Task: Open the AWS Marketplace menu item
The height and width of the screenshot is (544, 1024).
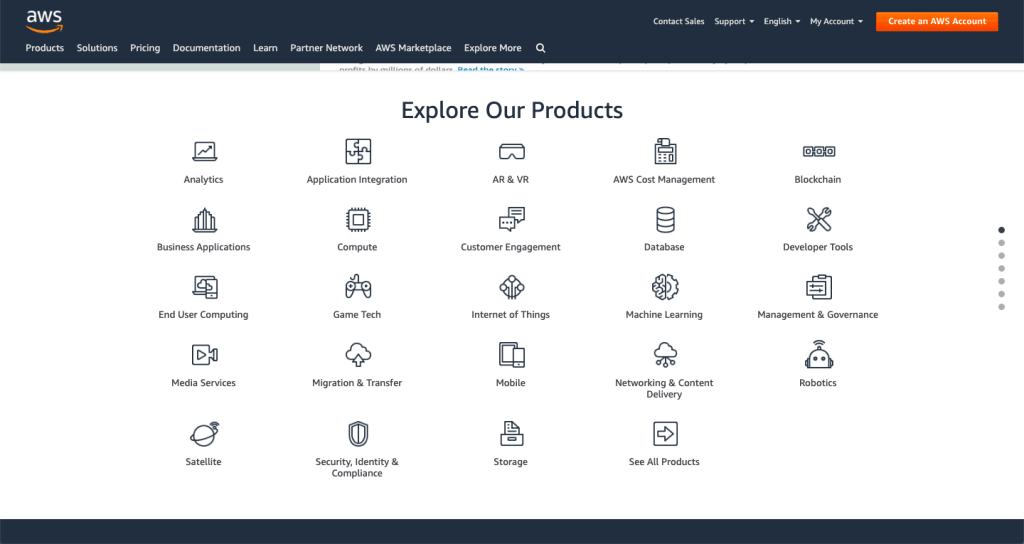Action: point(413,48)
